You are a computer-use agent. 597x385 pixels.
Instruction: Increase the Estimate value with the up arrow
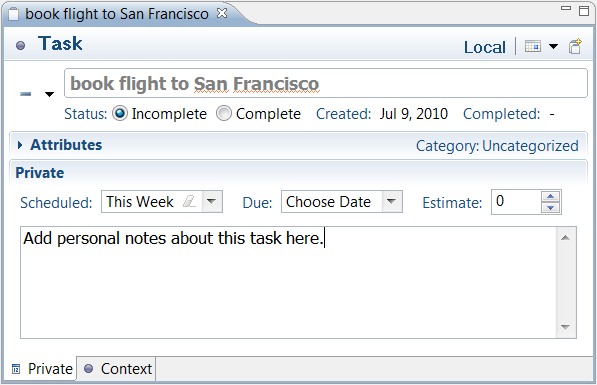tap(551, 196)
